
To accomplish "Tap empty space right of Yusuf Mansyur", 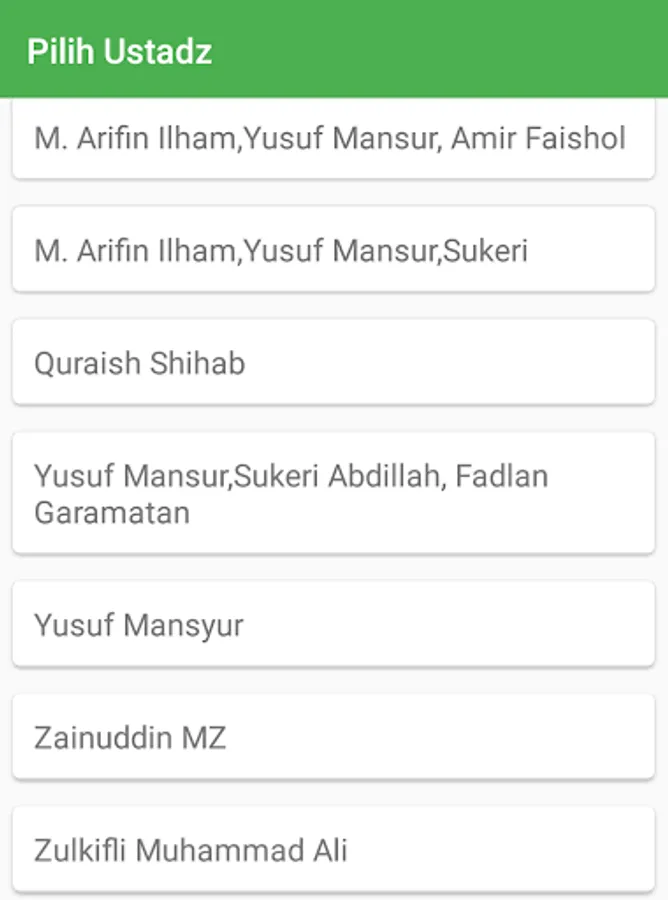I will pyautogui.click(x=448, y=624).
